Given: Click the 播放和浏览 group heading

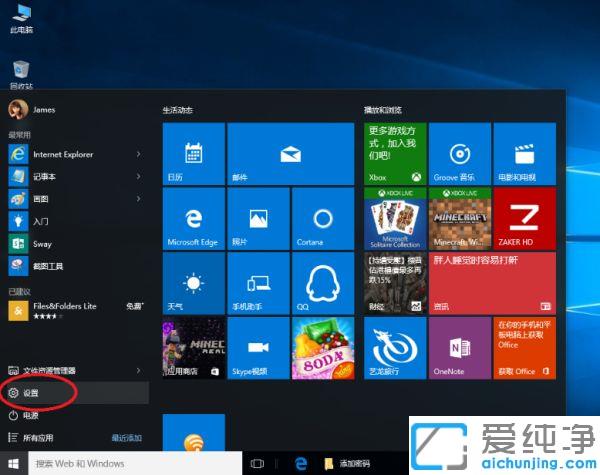Looking at the screenshot, I should (383, 110).
